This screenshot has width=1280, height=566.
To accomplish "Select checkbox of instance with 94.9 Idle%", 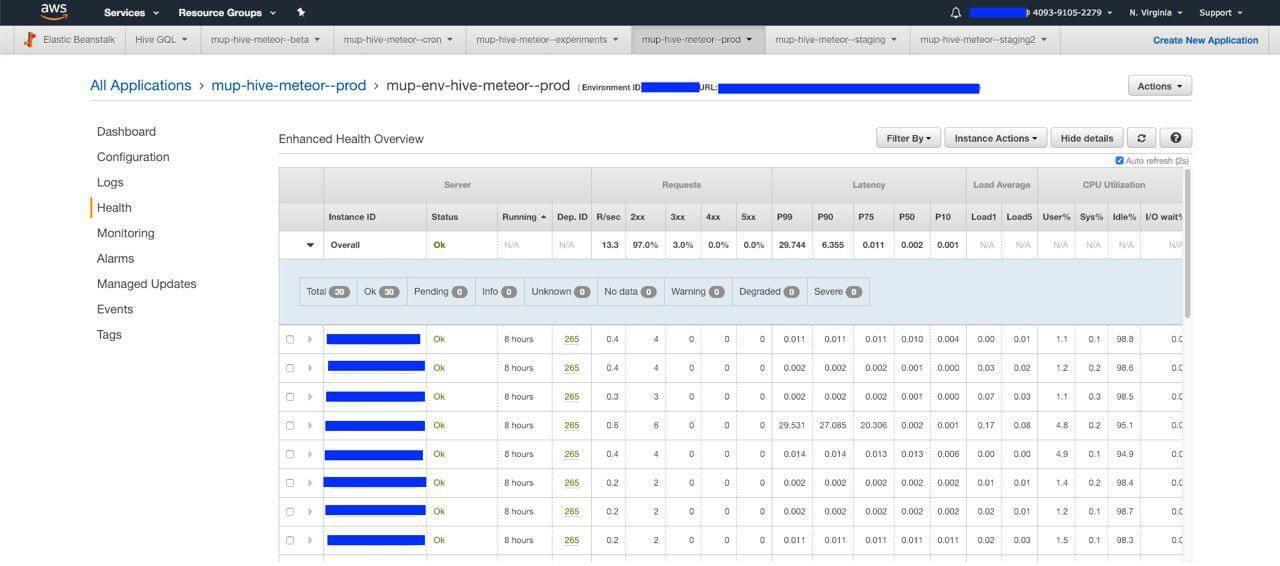I will pos(290,454).
